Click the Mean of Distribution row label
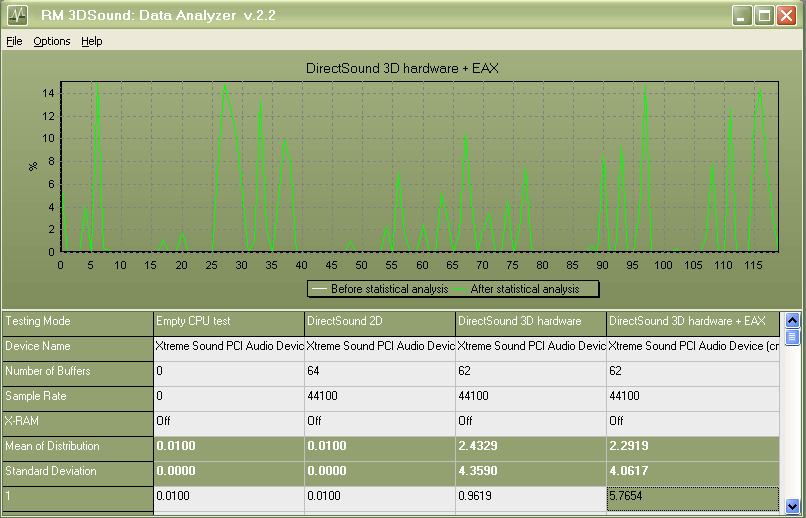The image size is (806, 518). [x=76, y=446]
